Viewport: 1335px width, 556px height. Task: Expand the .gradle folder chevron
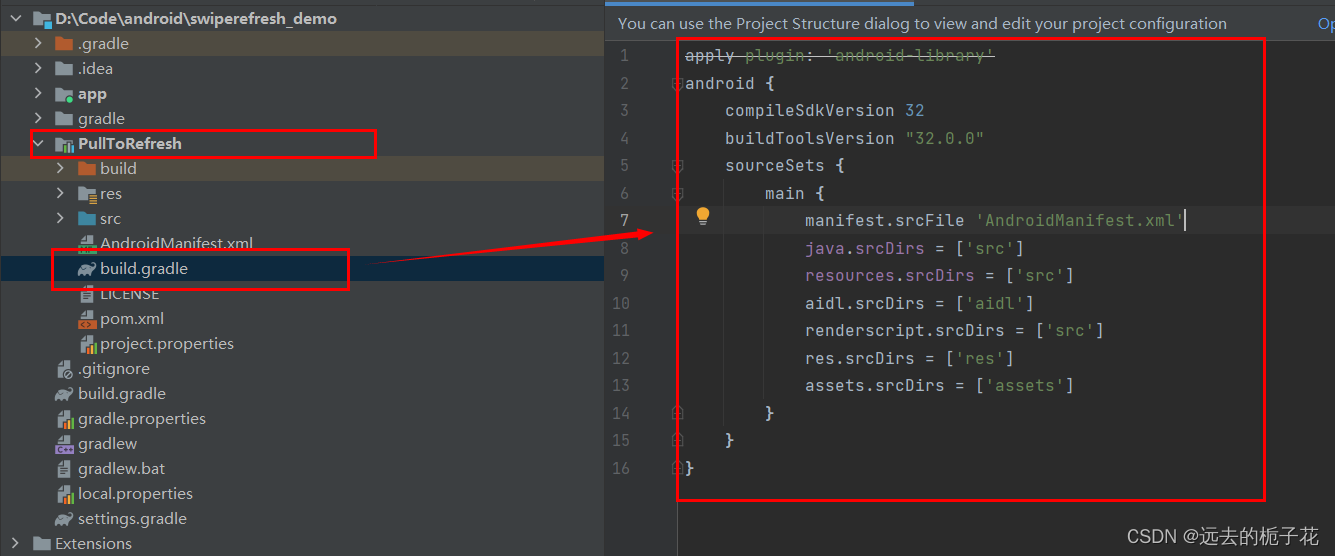(38, 43)
